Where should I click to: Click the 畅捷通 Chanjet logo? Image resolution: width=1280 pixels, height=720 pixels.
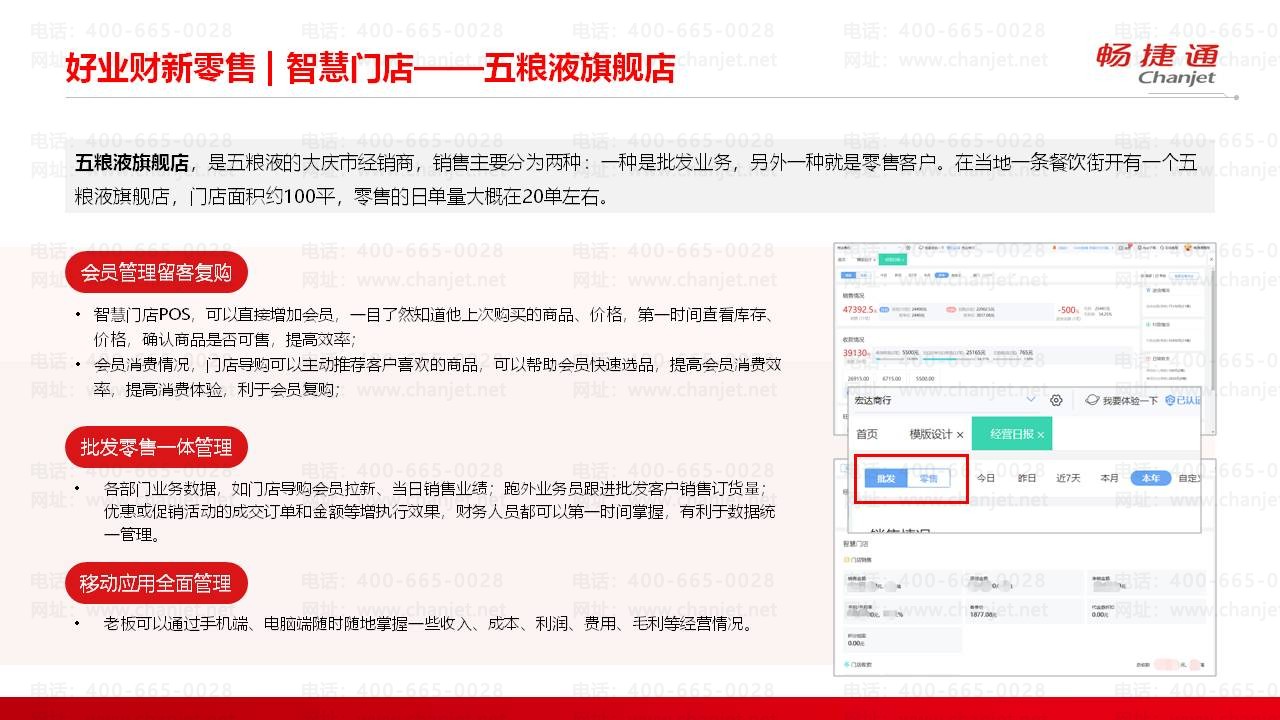1156,63
